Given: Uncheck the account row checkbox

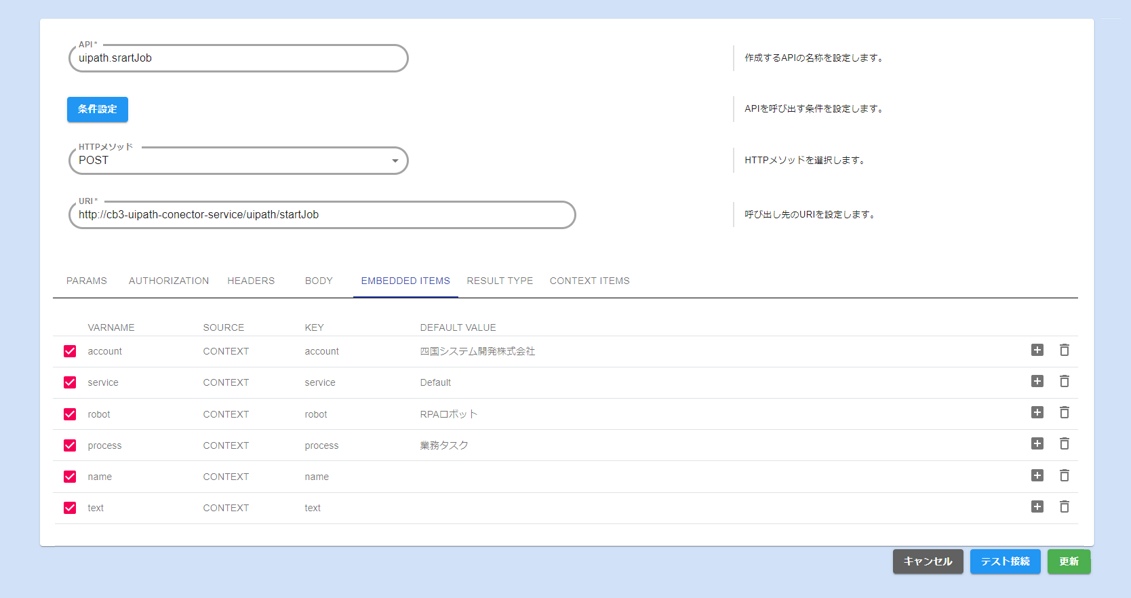Looking at the screenshot, I should click(x=70, y=351).
